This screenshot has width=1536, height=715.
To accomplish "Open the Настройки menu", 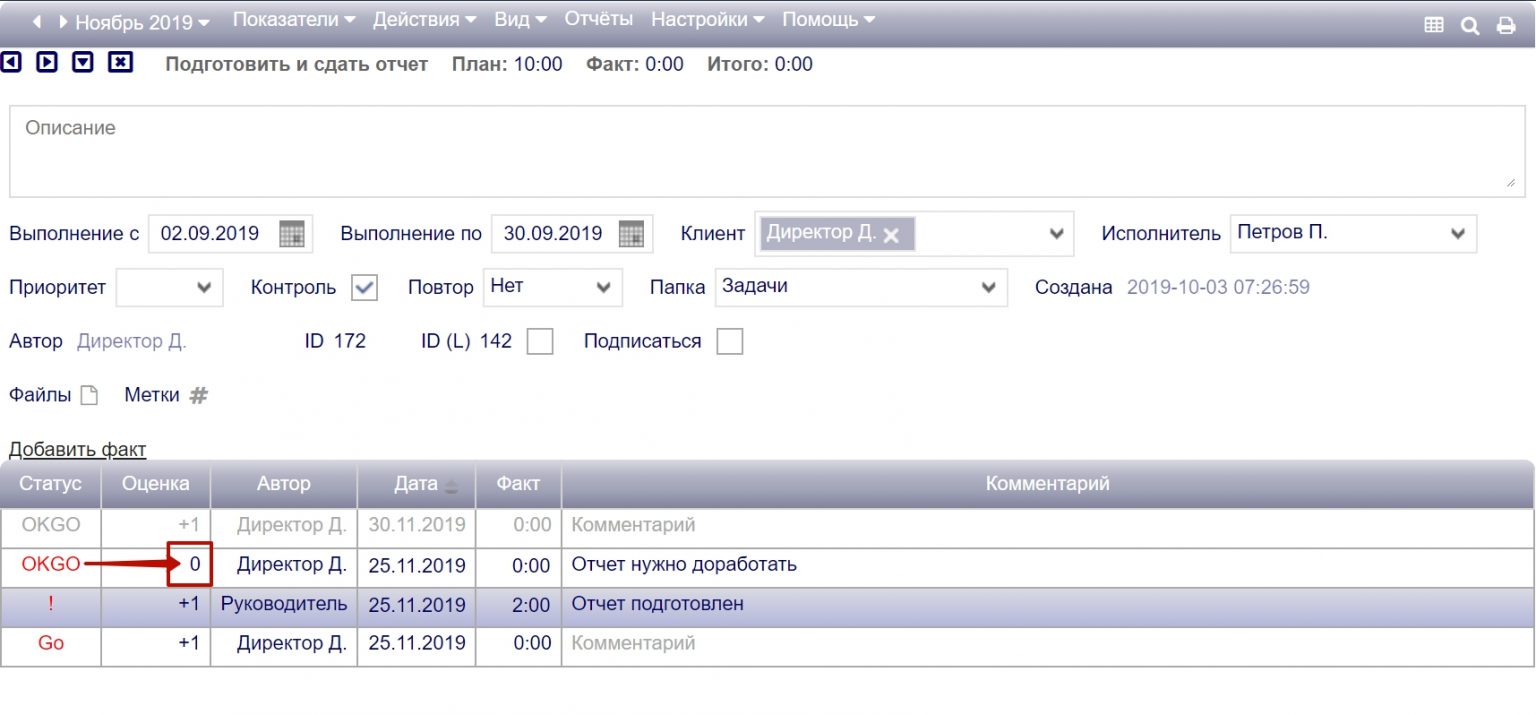I will pos(708,19).
